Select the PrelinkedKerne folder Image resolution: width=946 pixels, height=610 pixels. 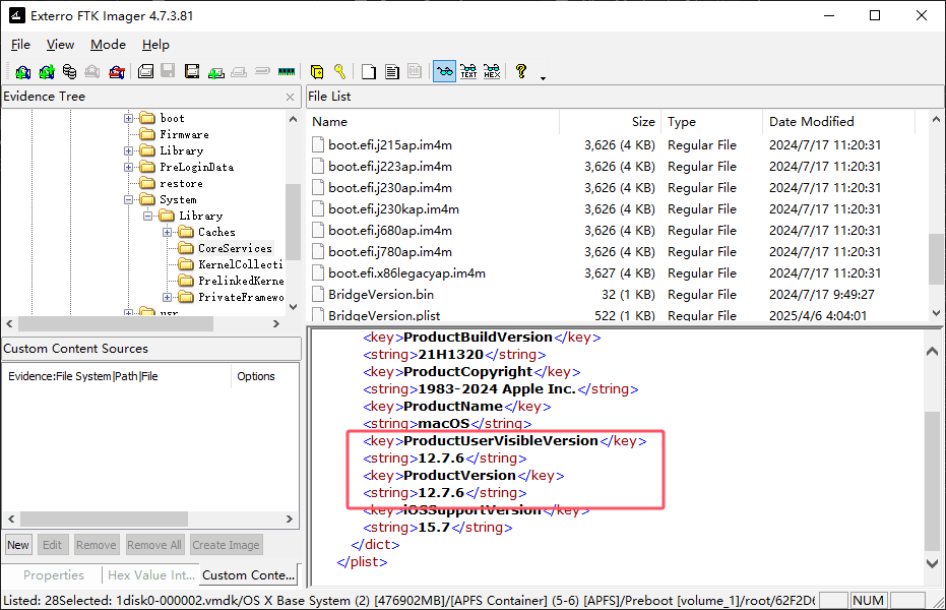click(241, 281)
